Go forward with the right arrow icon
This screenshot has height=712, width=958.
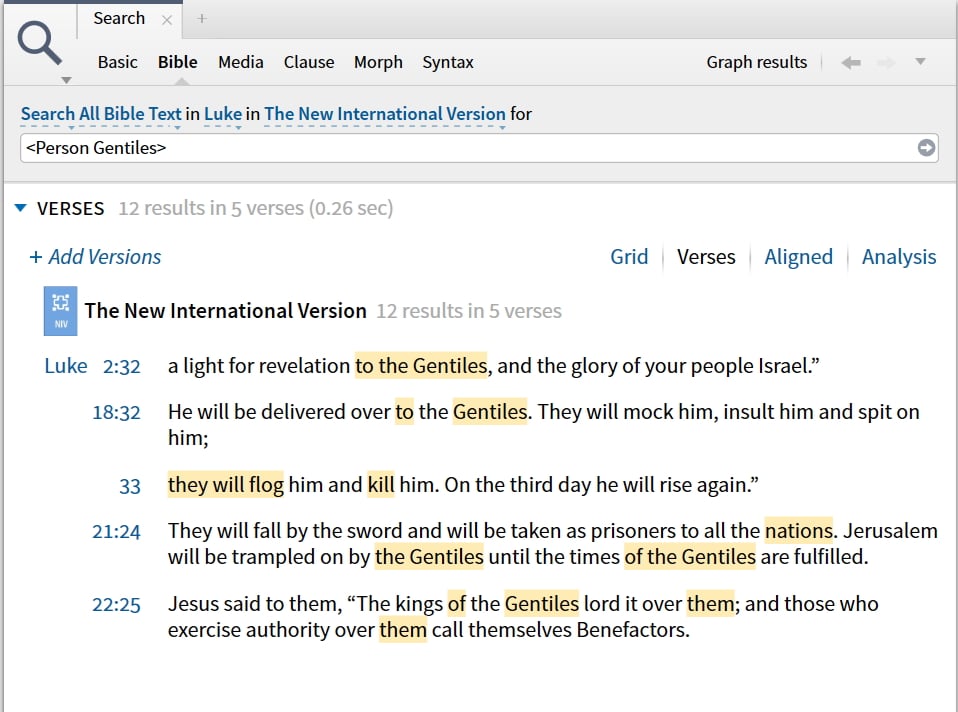tap(886, 62)
